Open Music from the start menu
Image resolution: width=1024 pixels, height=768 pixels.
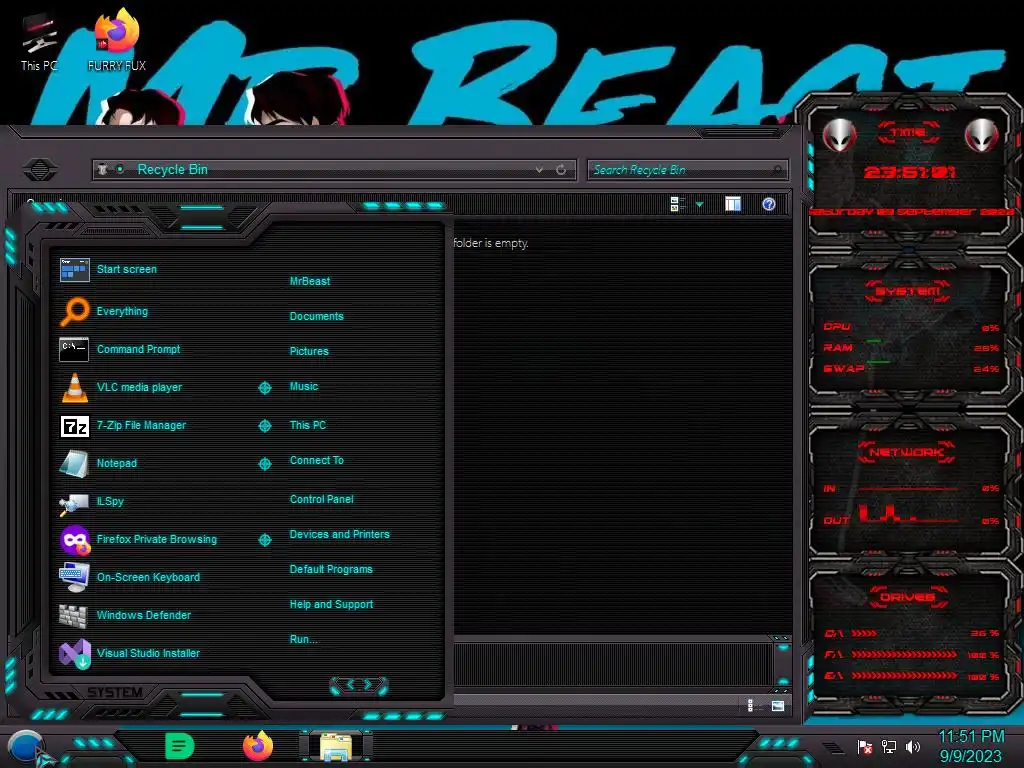[304, 387]
